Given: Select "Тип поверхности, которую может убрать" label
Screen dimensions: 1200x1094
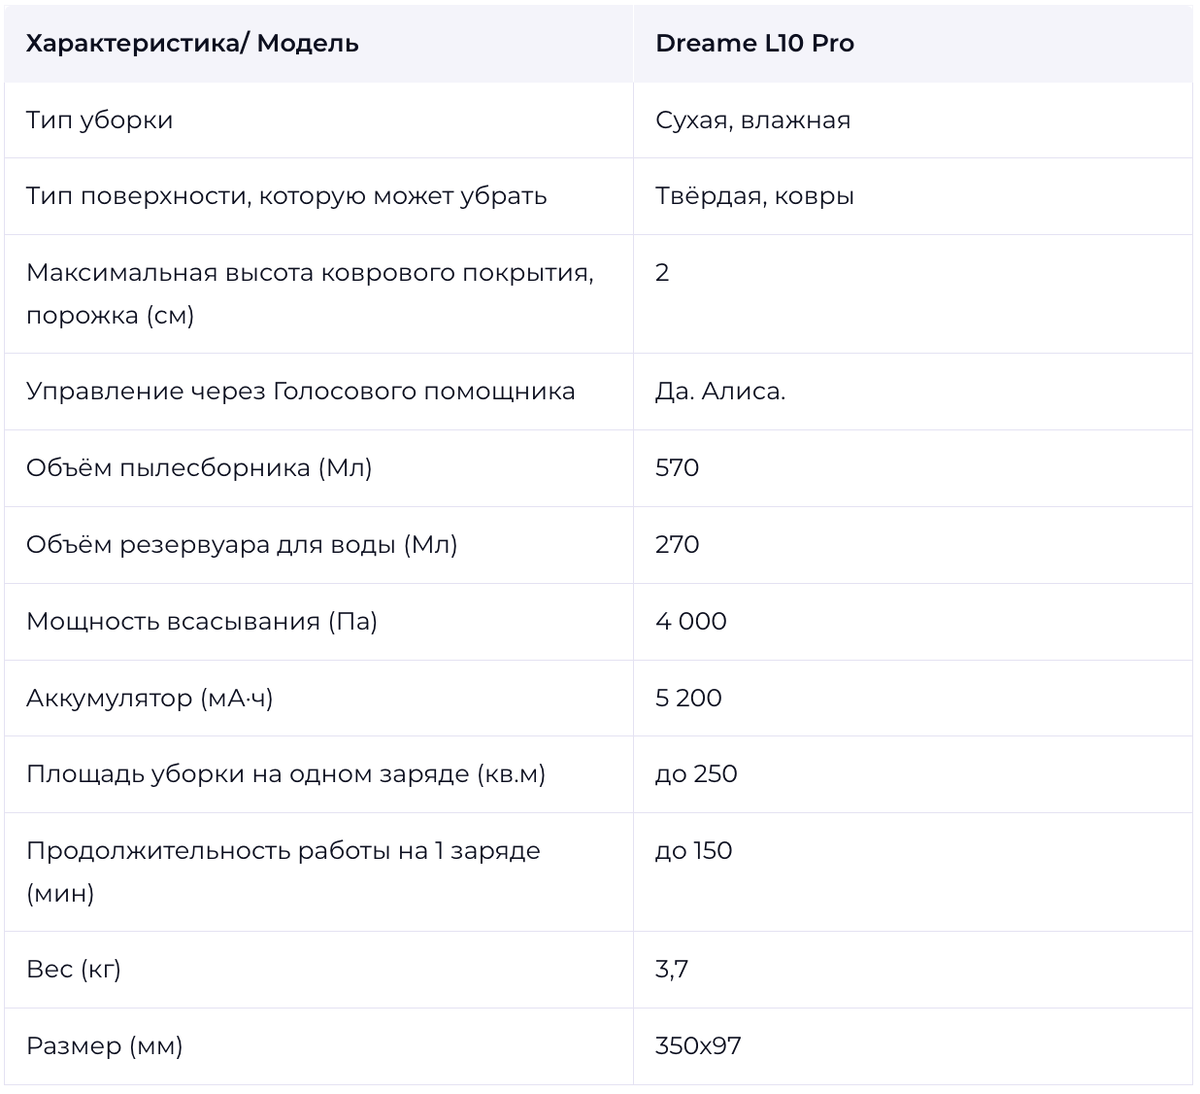Looking at the screenshot, I should coord(286,196).
